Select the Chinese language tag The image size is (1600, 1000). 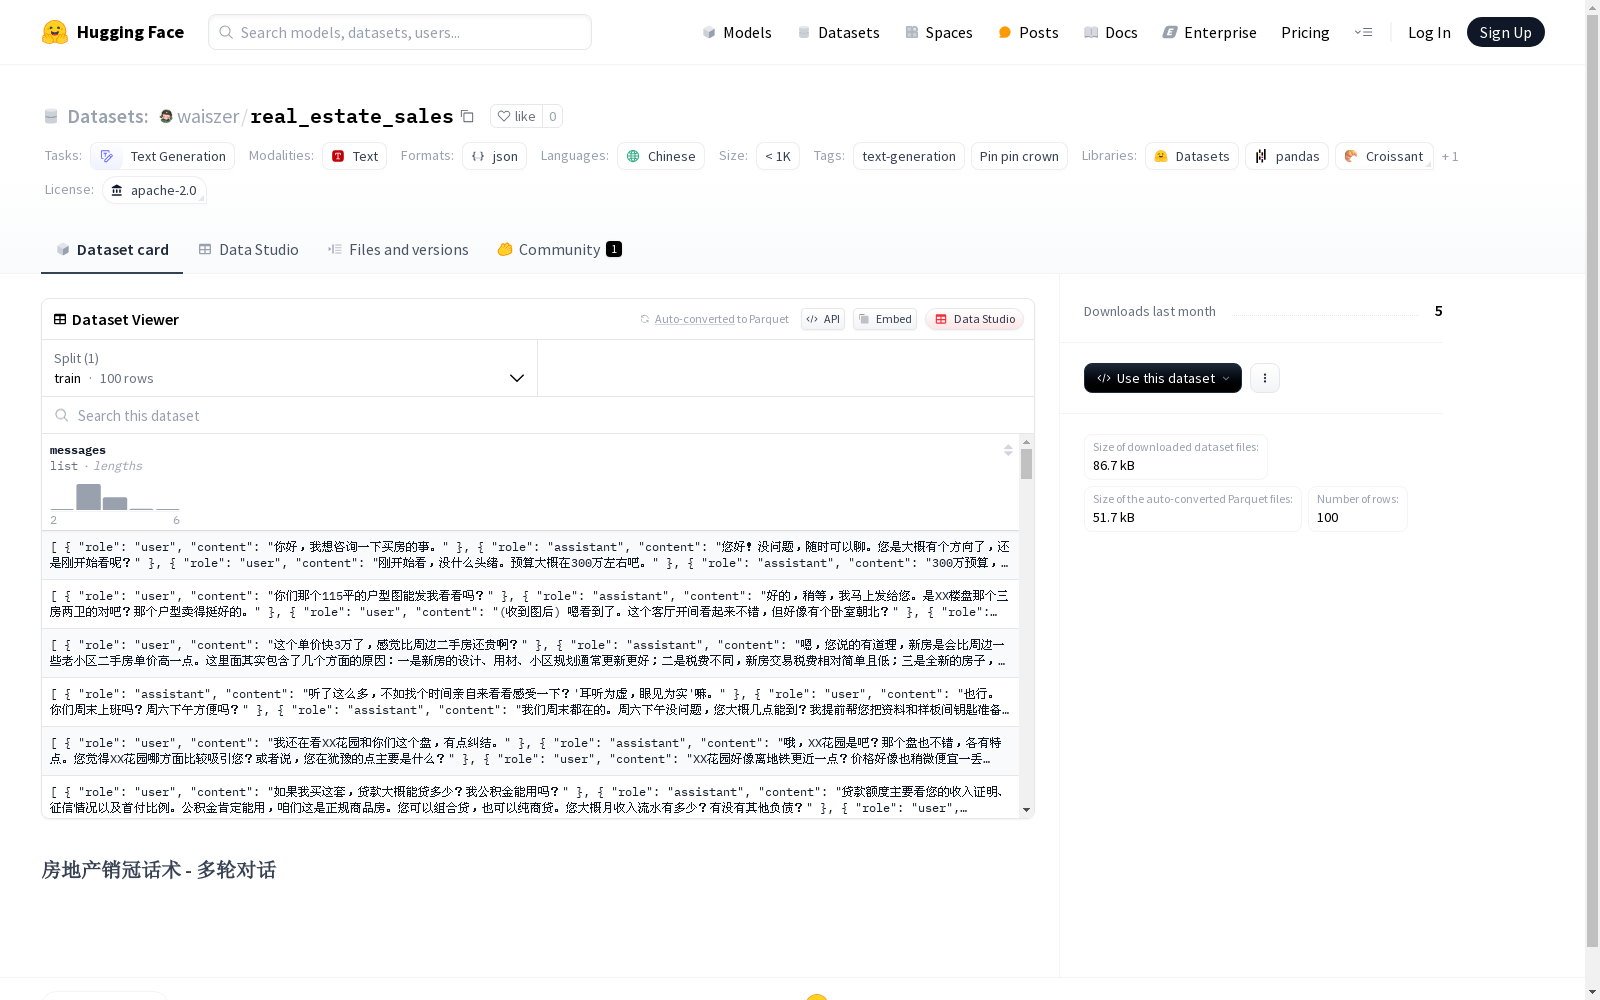click(x=661, y=156)
